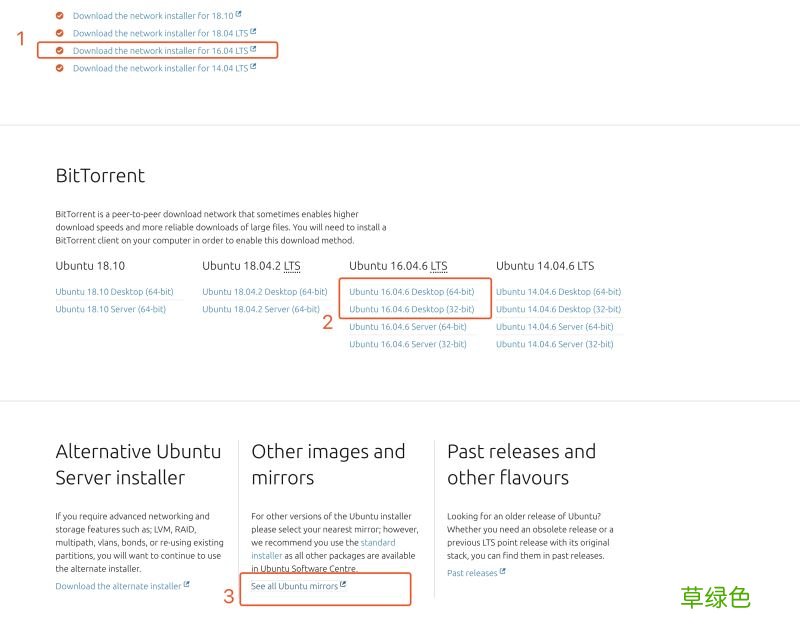Click external-link icon after Download the alternate installer
Viewport: 800px width, 631px height.
pyautogui.click(x=187, y=585)
